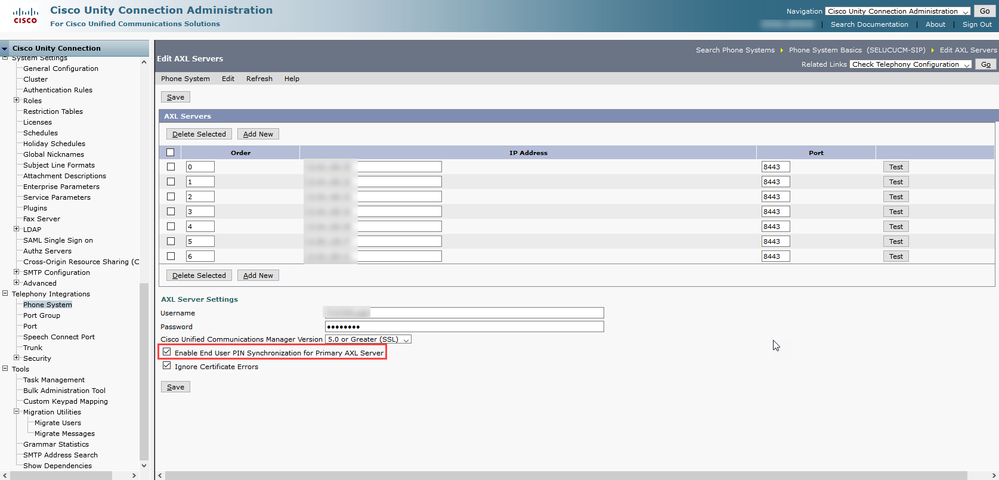Open the Related Links dropdown
The image size is (999, 480).
tap(910, 64)
